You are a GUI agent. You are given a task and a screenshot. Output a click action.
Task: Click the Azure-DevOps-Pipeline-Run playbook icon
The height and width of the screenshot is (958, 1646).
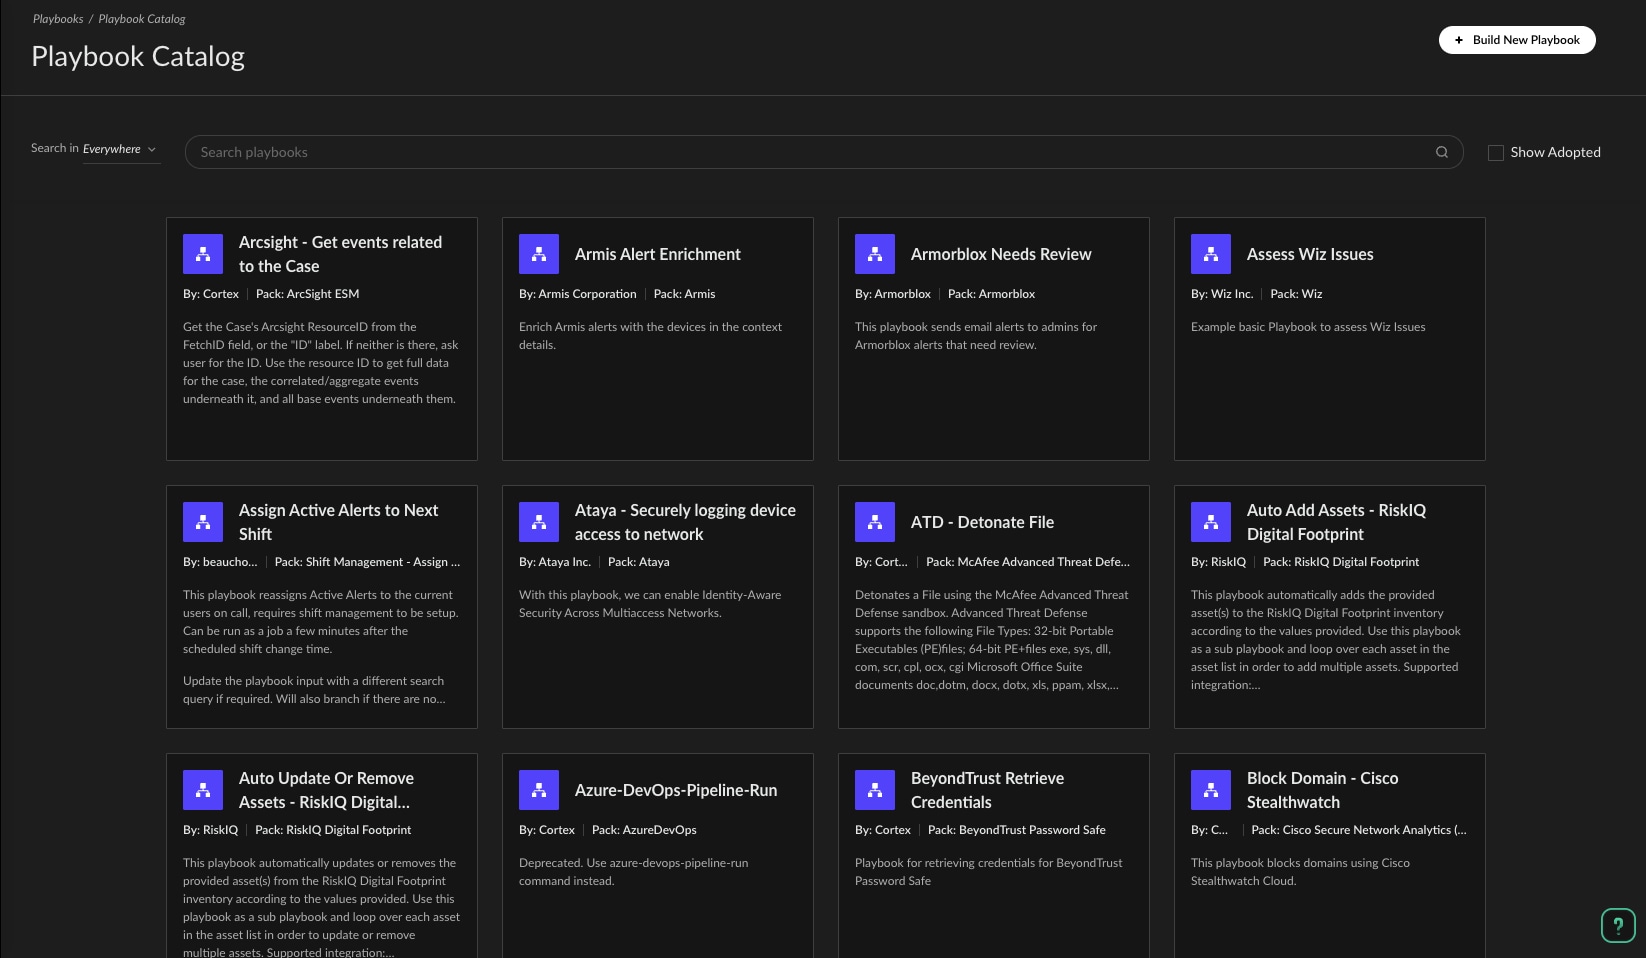click(539, 790)
